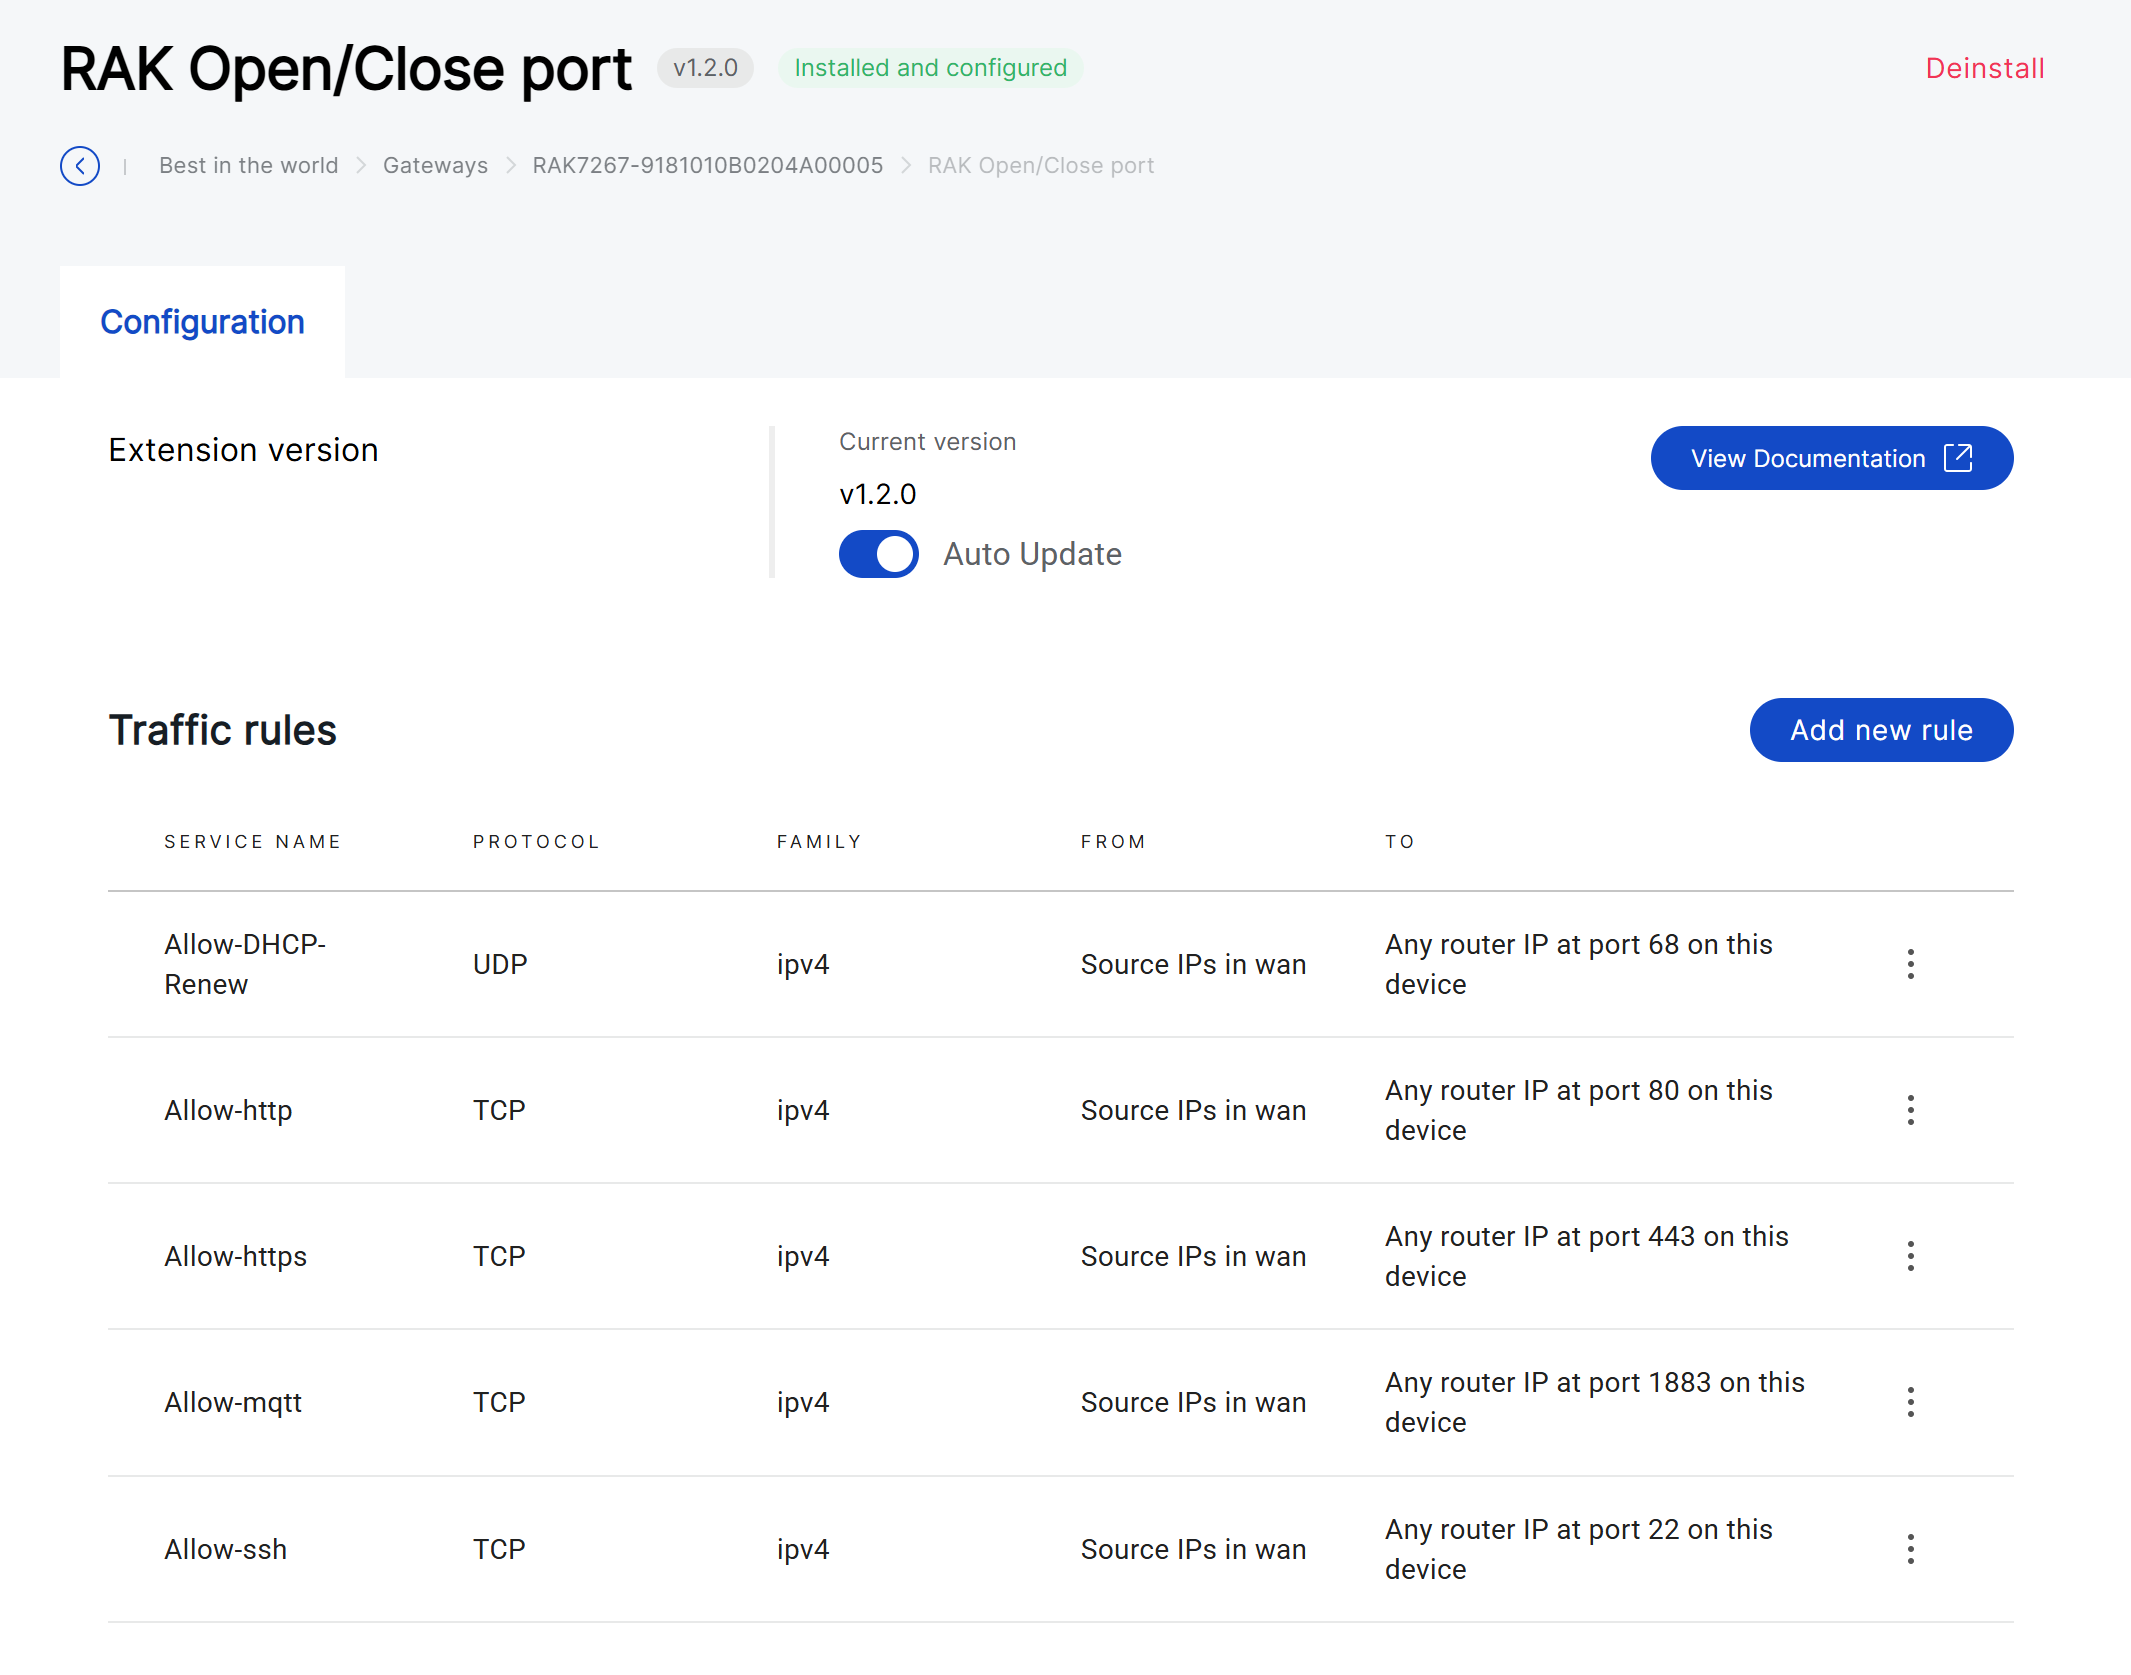The width and height of the screenshot is (2131, 1675).
Task: Click the Protocol column header
Action: click(x=536, y=842)
